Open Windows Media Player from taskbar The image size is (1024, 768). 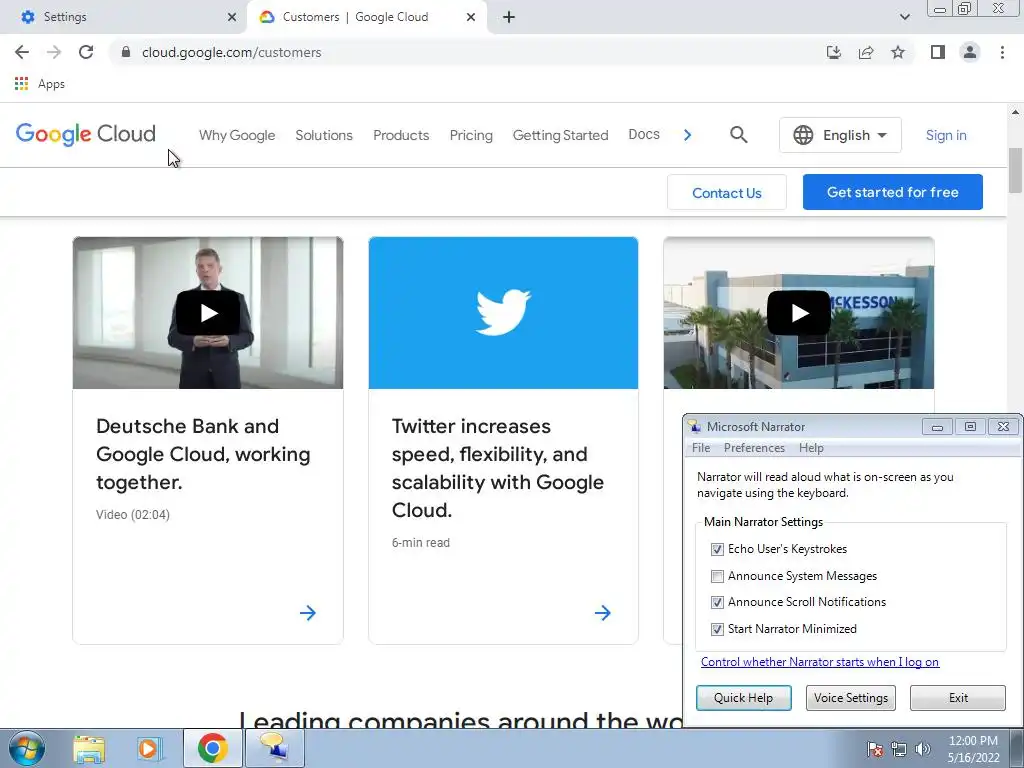tap(150, 748)
